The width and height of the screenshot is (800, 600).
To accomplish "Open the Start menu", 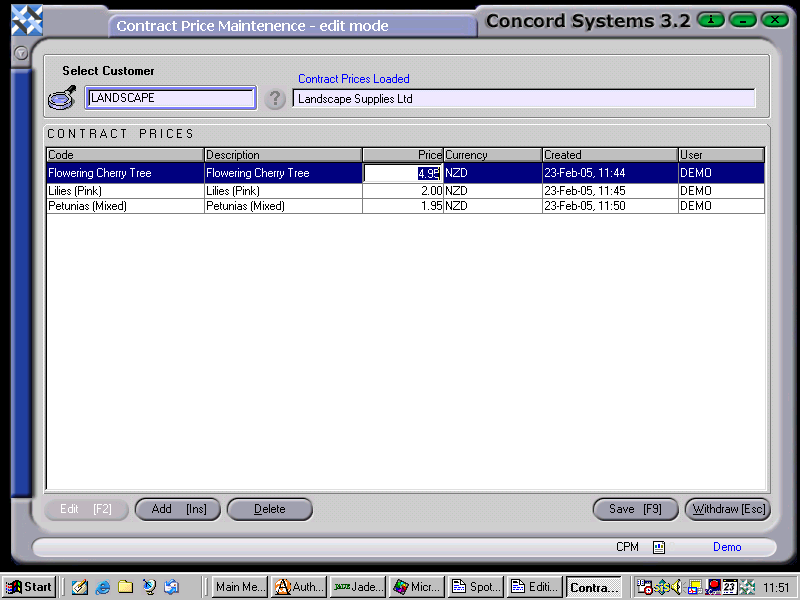I will coord(29,587).
